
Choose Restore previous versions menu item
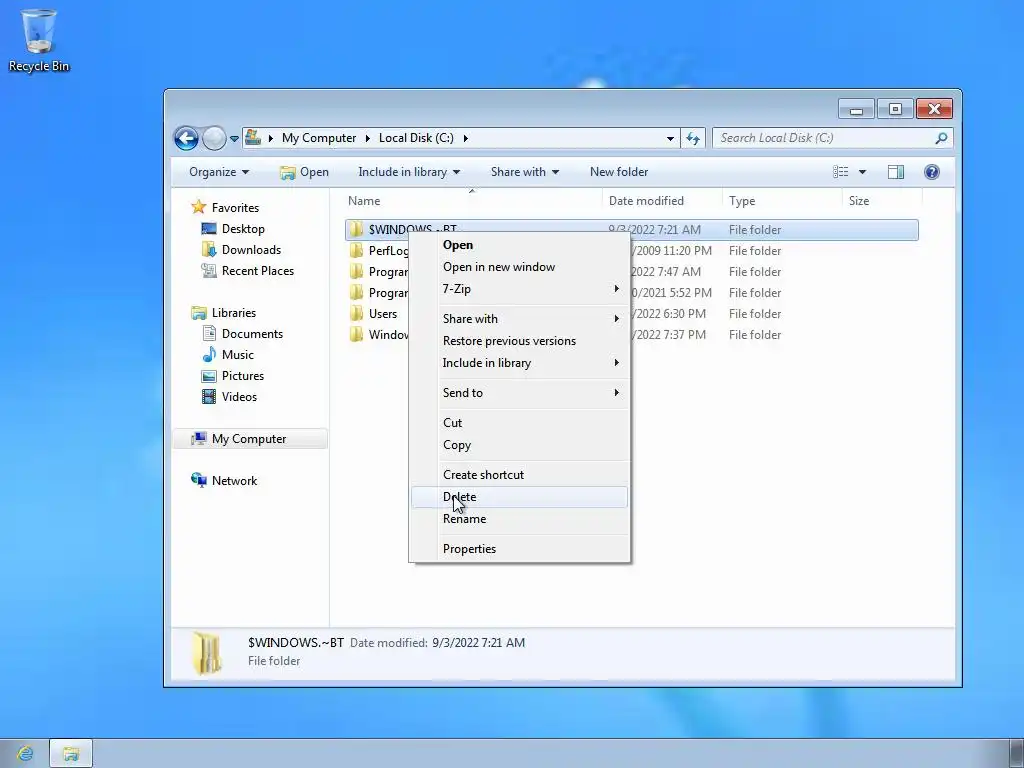point(519,341)
